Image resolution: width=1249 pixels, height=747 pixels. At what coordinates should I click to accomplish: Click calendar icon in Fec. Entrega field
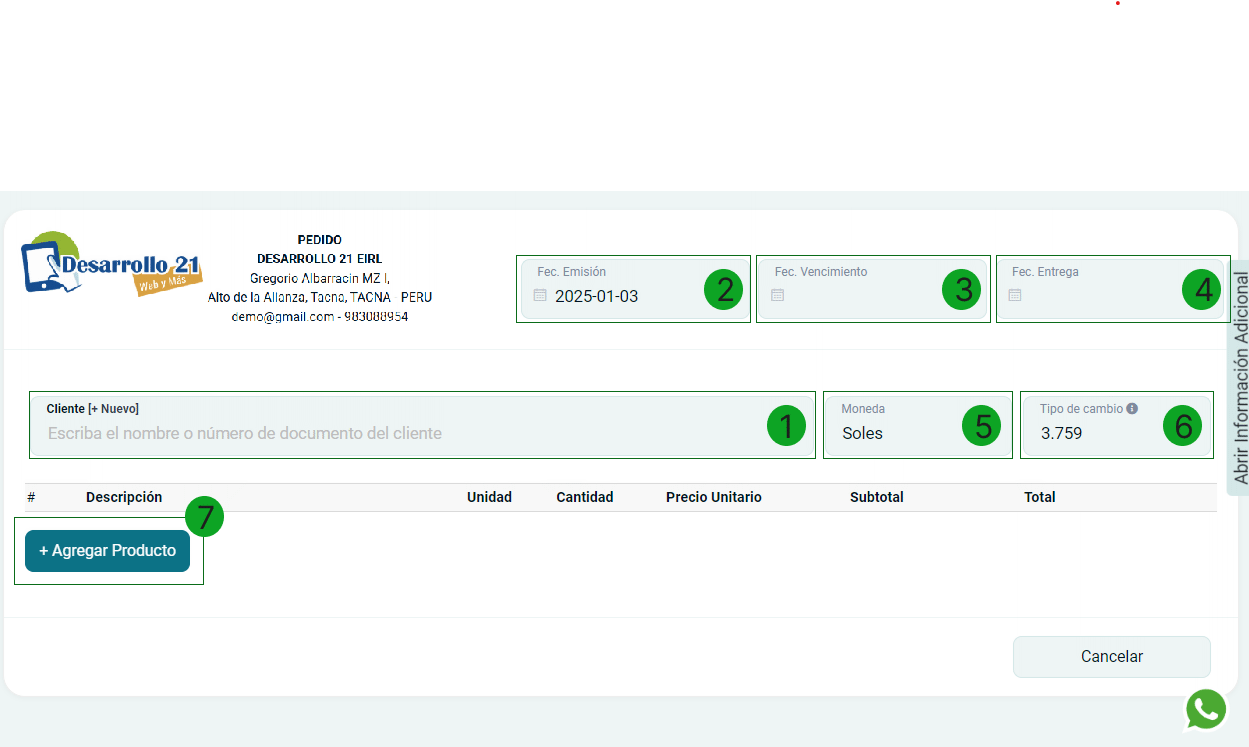pyautogui.click(x=1015, y=296)
